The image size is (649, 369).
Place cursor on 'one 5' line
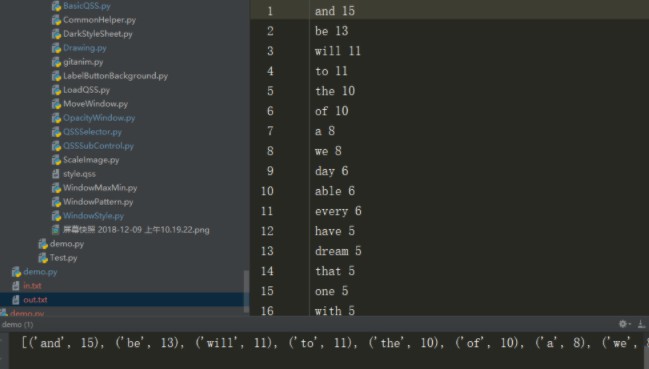(331, 291)
